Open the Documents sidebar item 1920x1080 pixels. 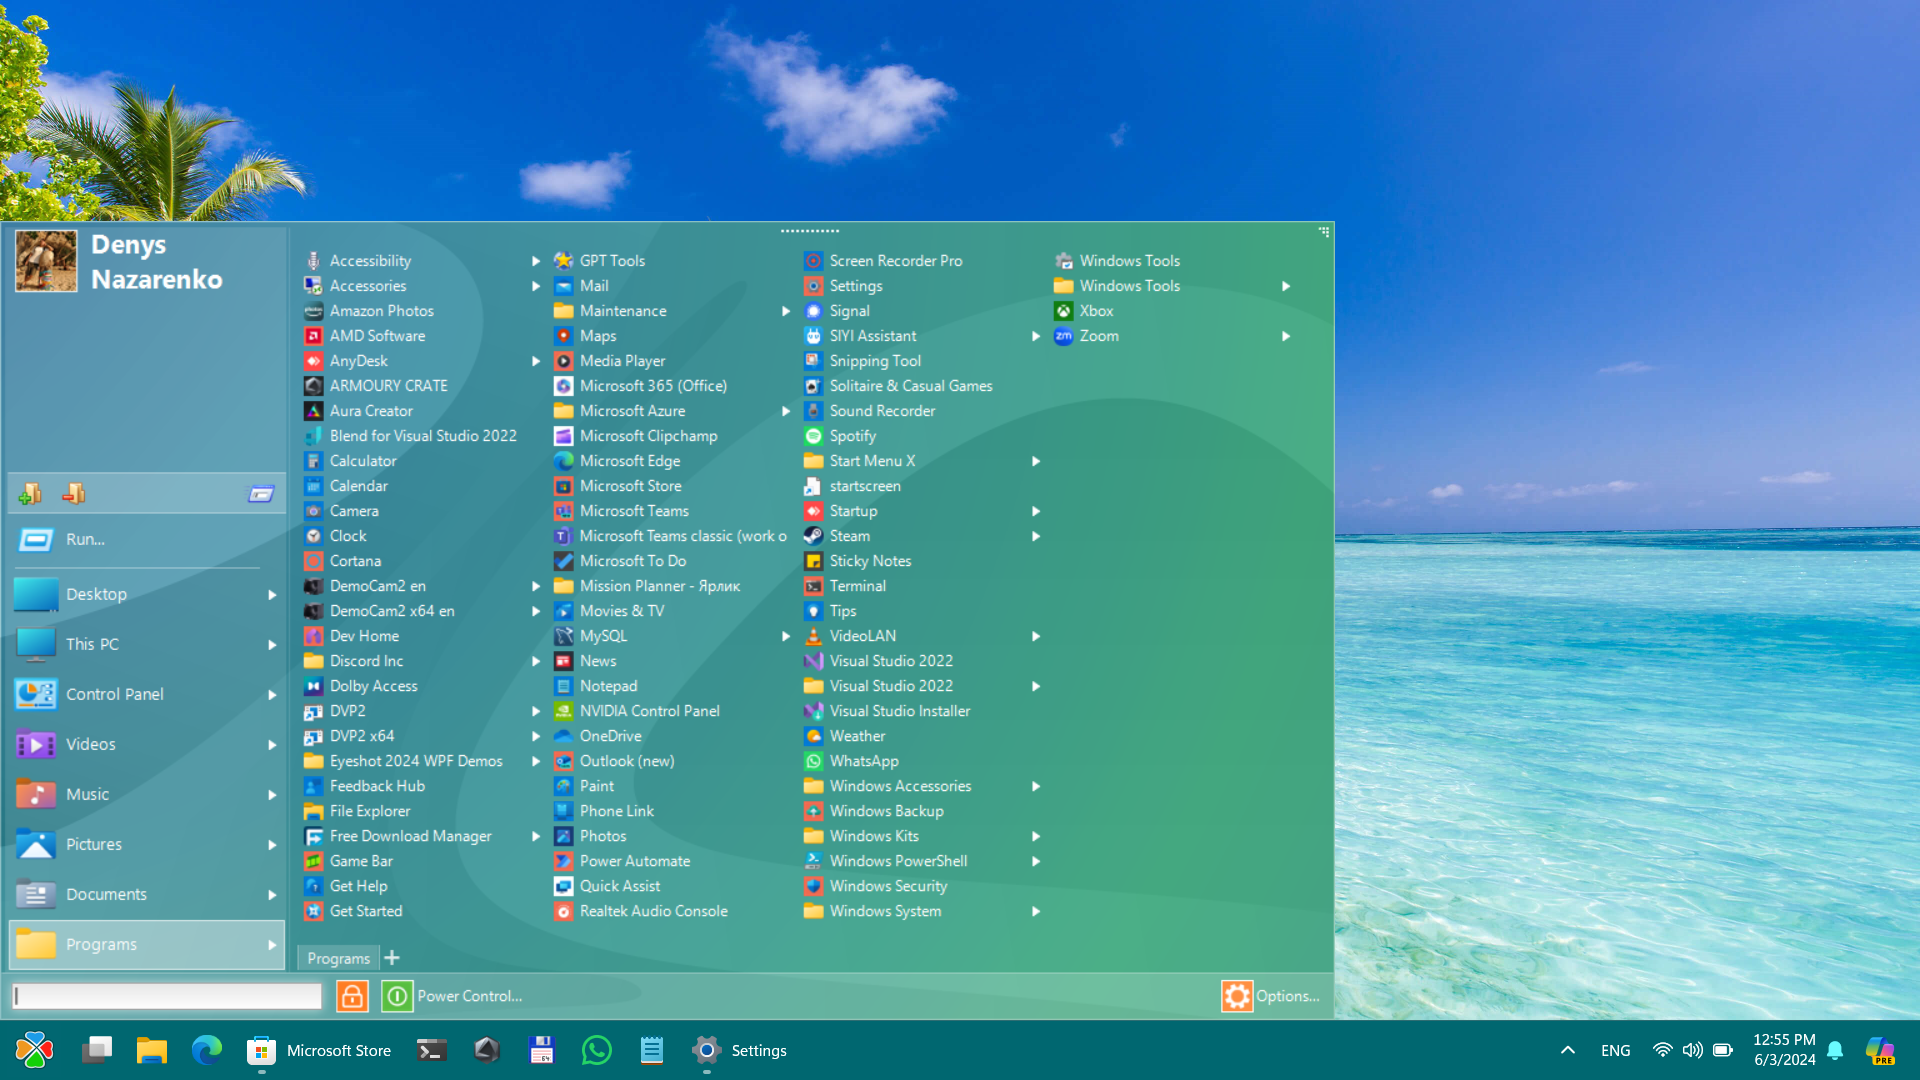147,894
